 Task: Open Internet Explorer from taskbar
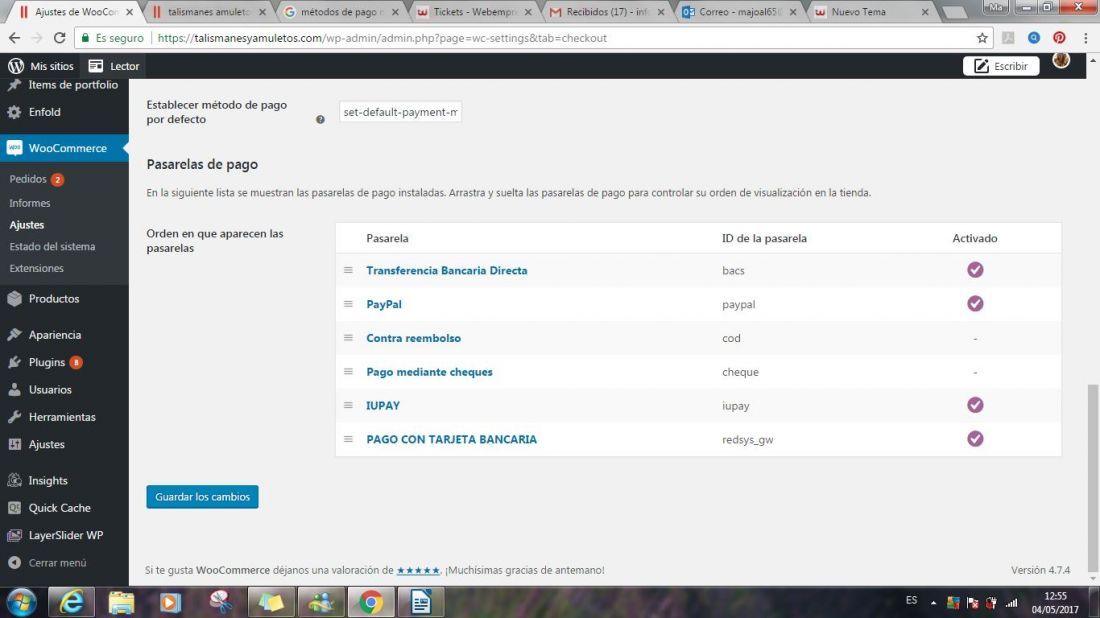click(71, 602)
